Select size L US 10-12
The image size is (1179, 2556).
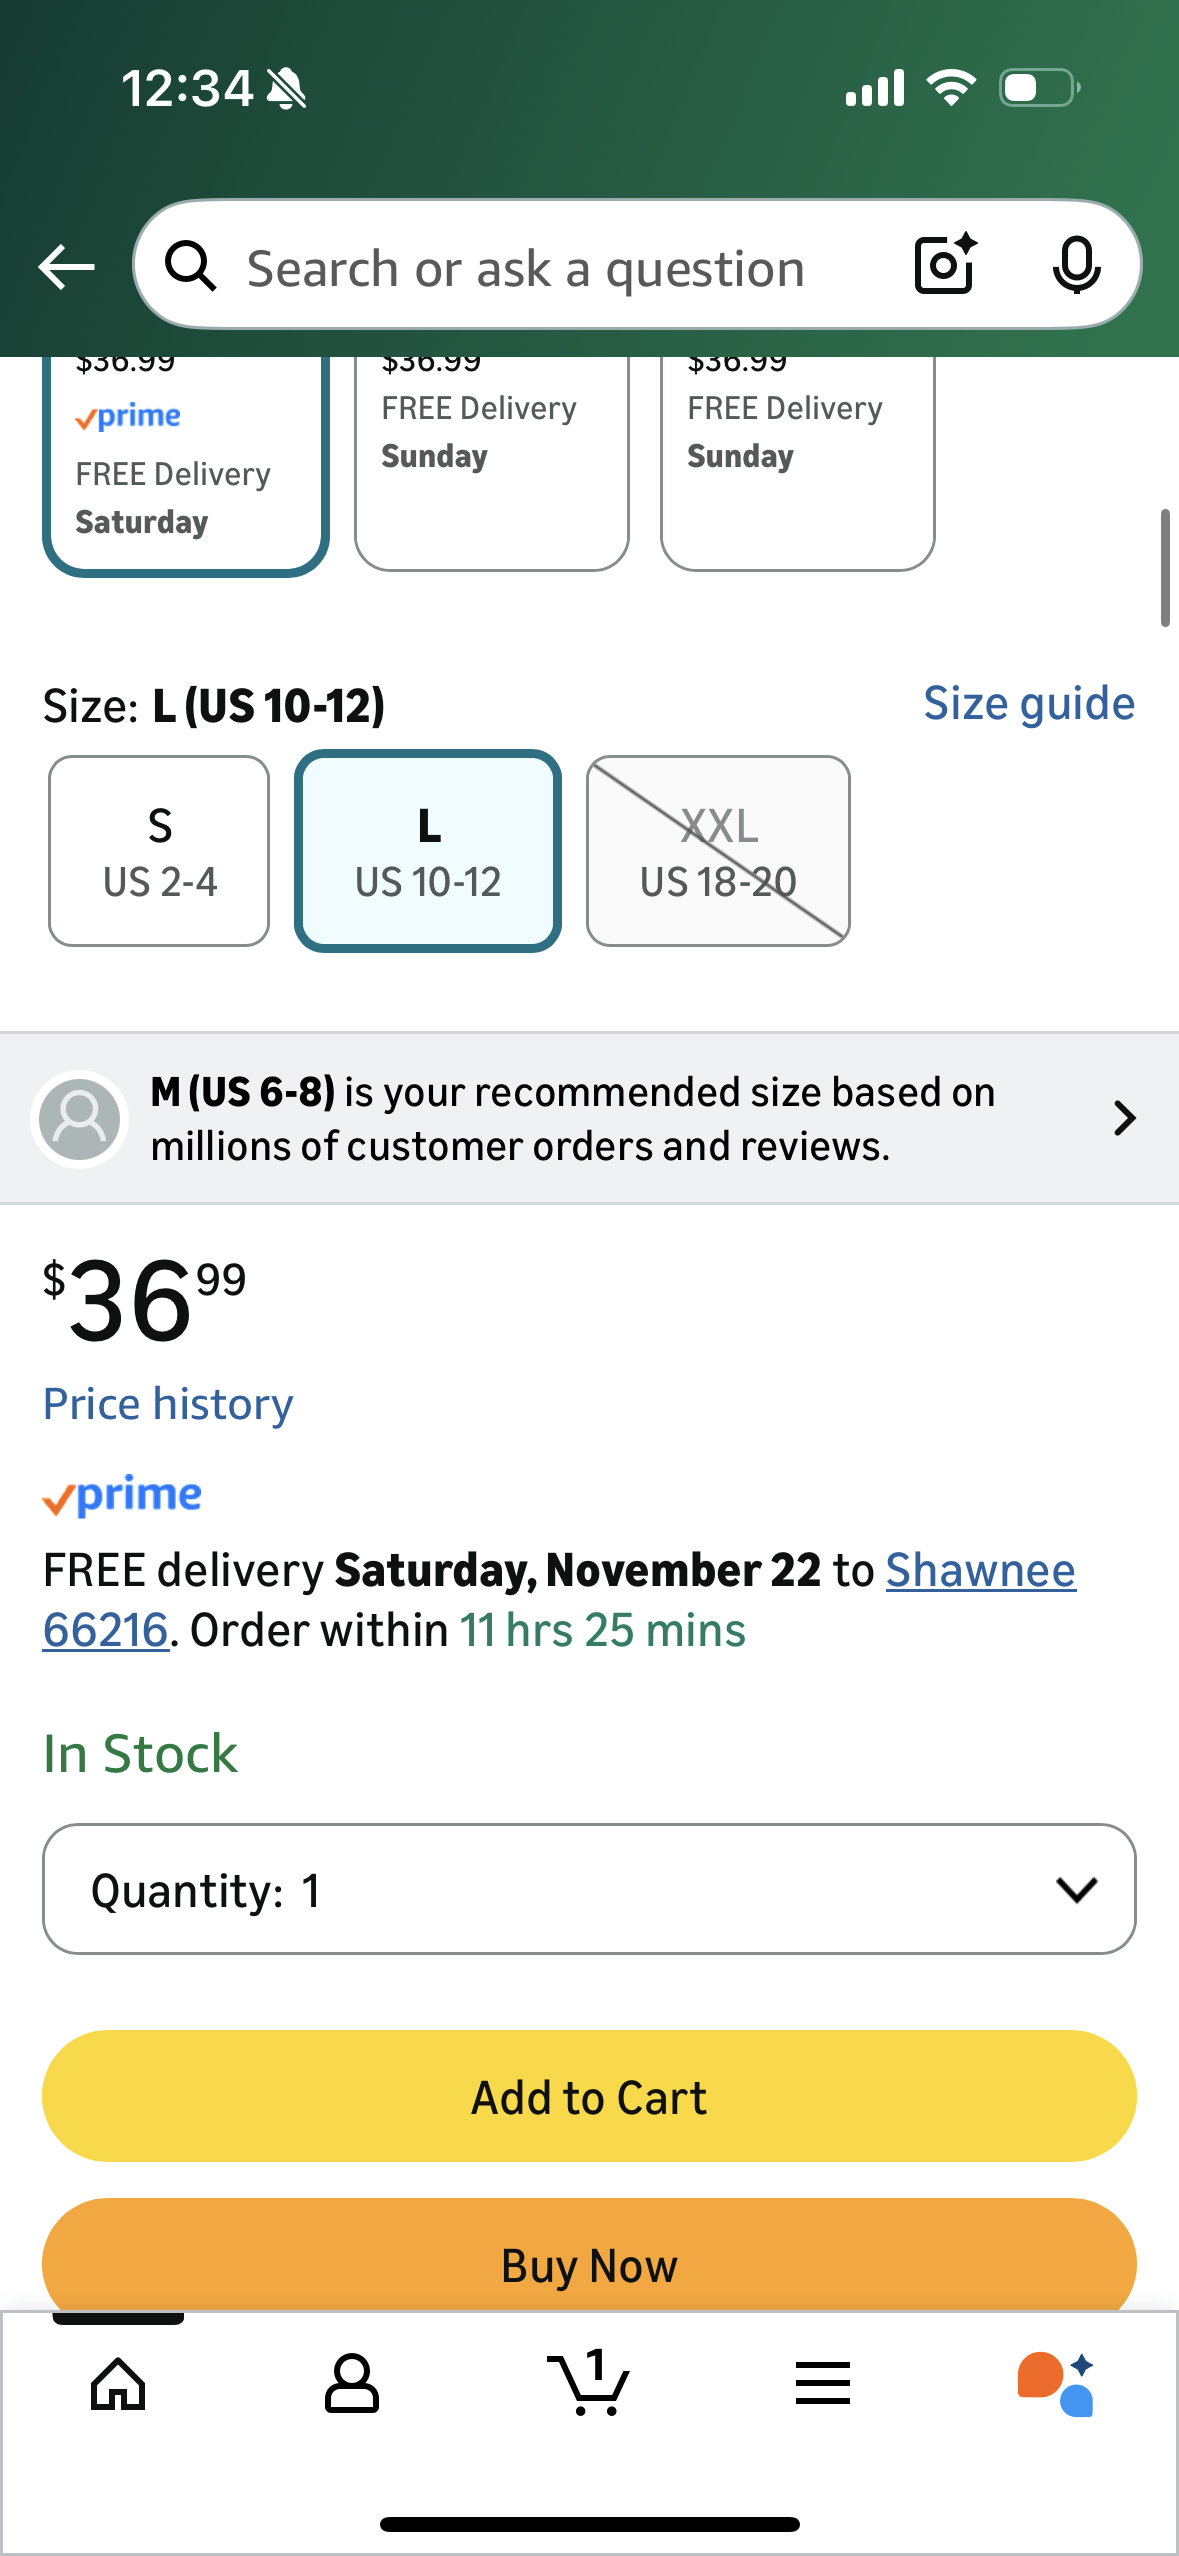(x=428, y=851)
